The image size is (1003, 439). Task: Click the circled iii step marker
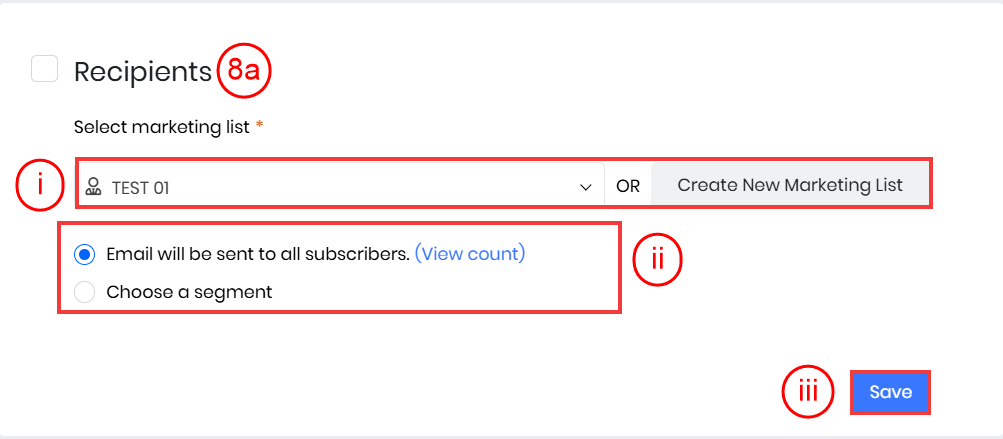807,392
